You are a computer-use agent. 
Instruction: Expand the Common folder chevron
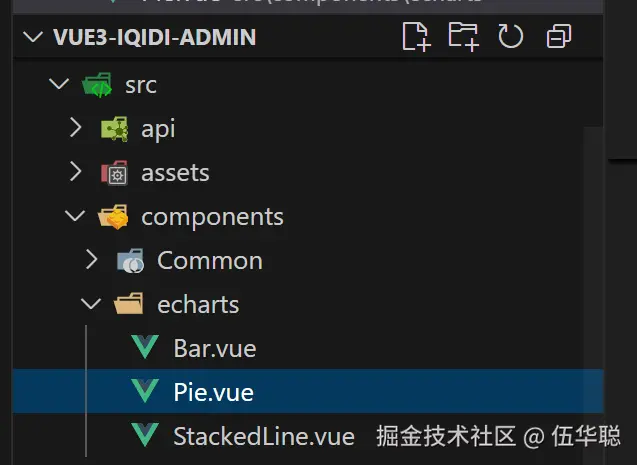(92, 261)
